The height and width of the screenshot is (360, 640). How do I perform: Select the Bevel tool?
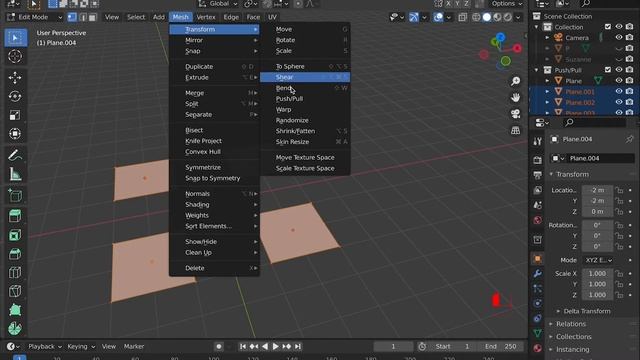[x=16, y=254]
